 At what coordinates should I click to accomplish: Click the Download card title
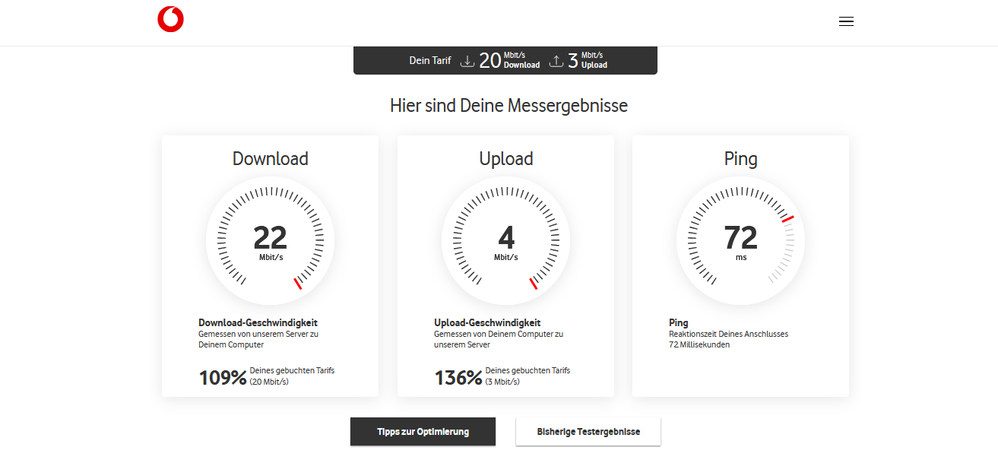point(271,158)
